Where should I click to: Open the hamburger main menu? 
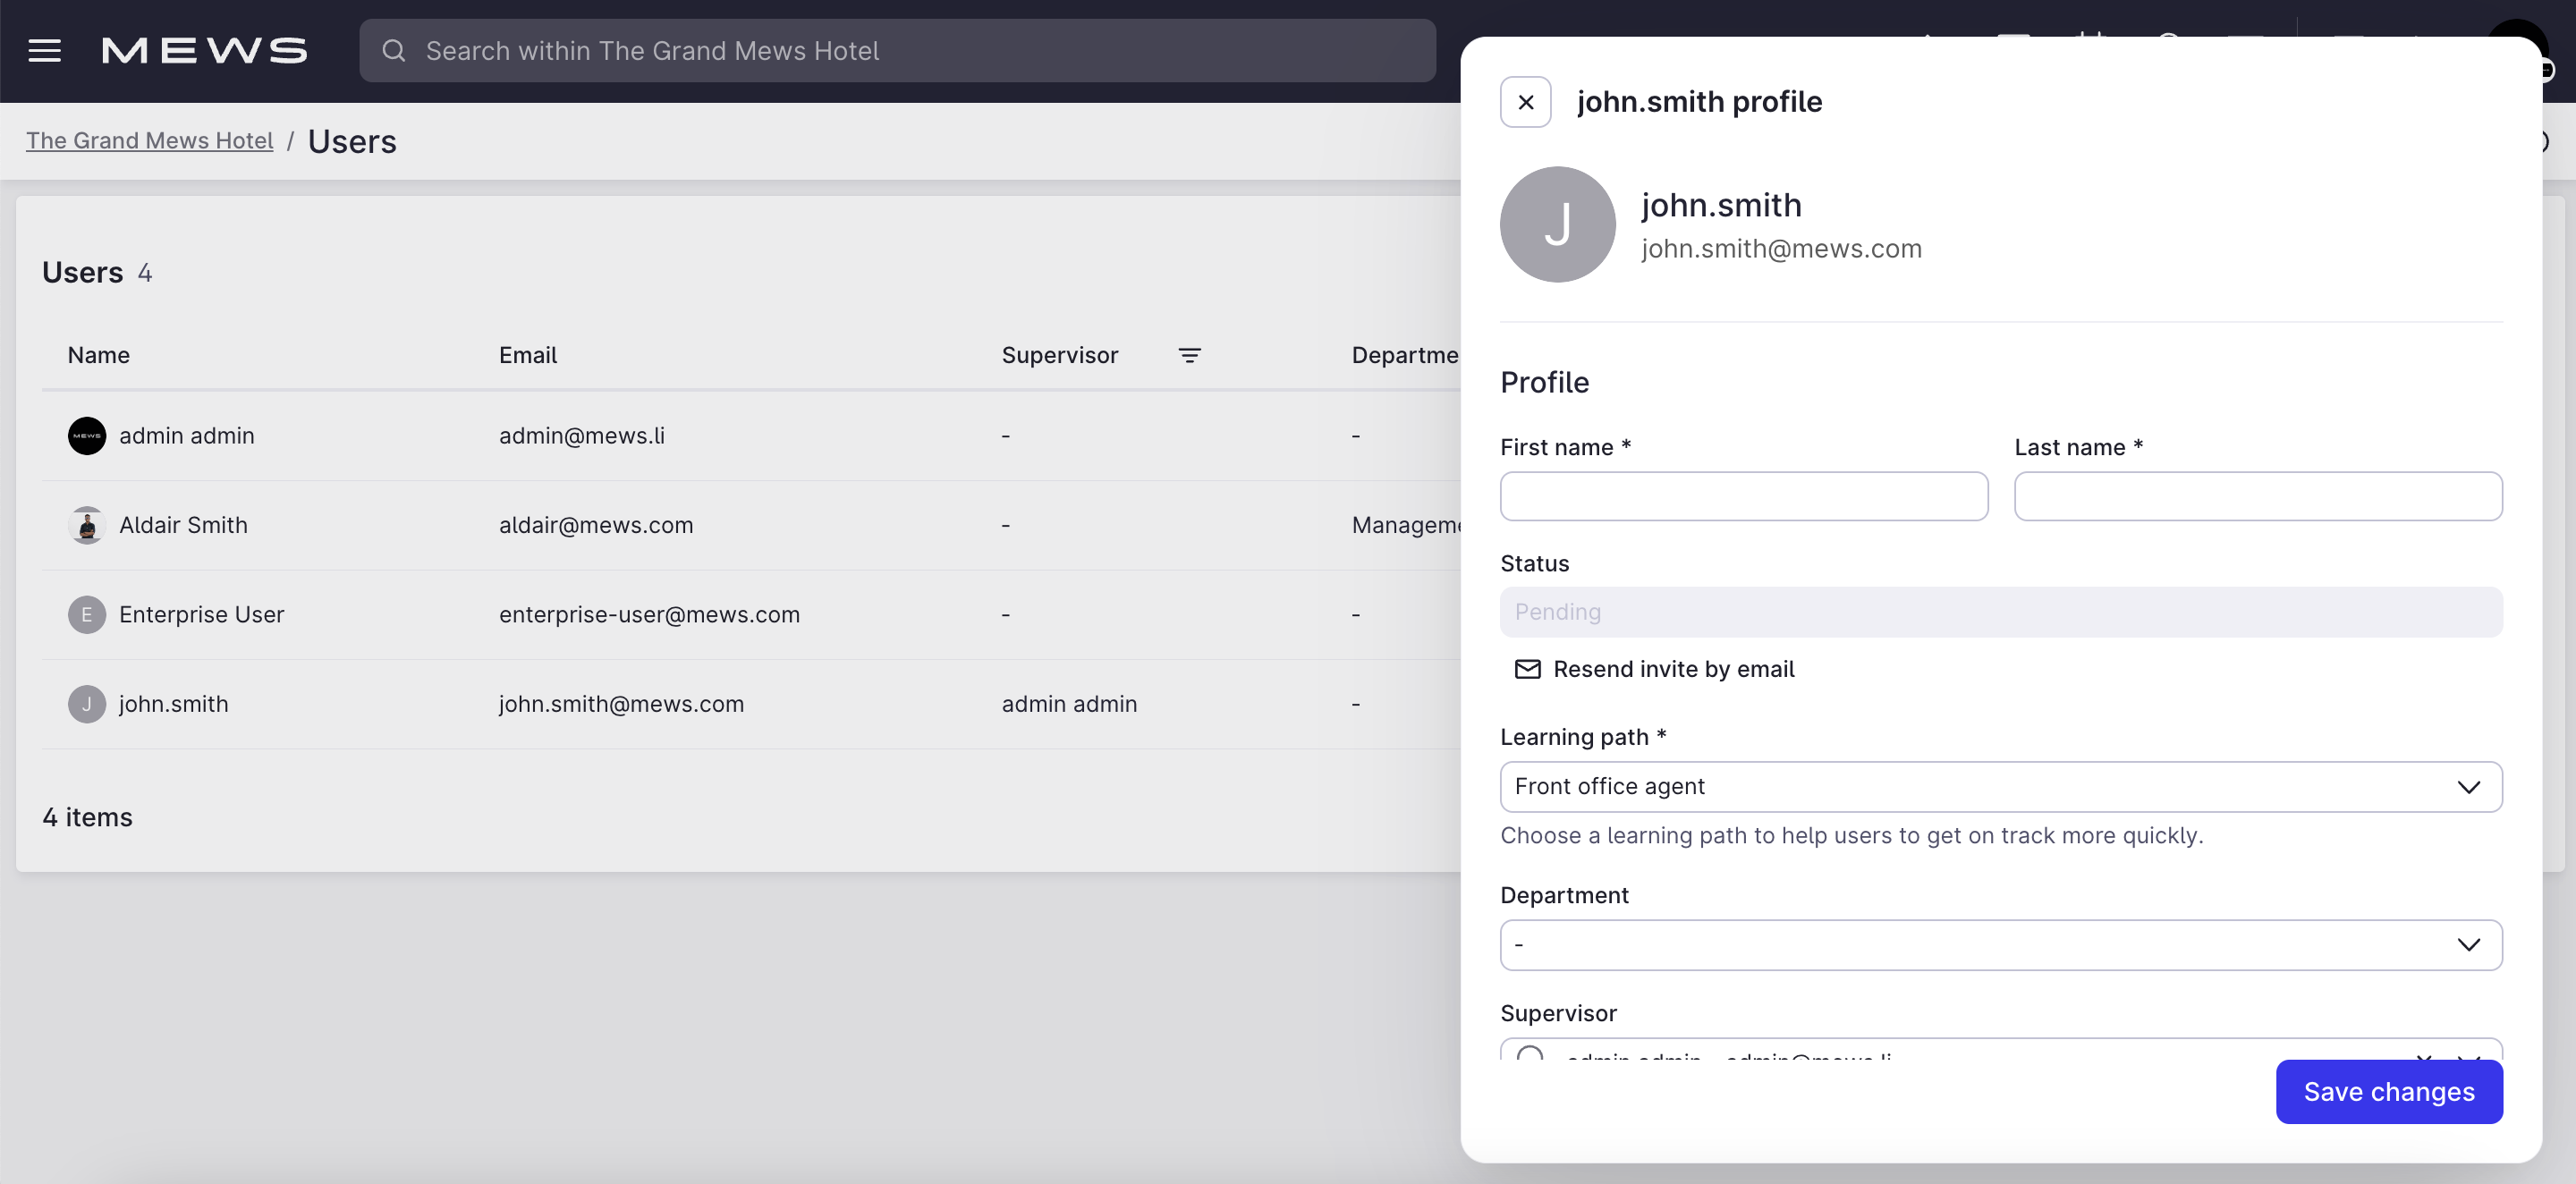pos(44,50)
